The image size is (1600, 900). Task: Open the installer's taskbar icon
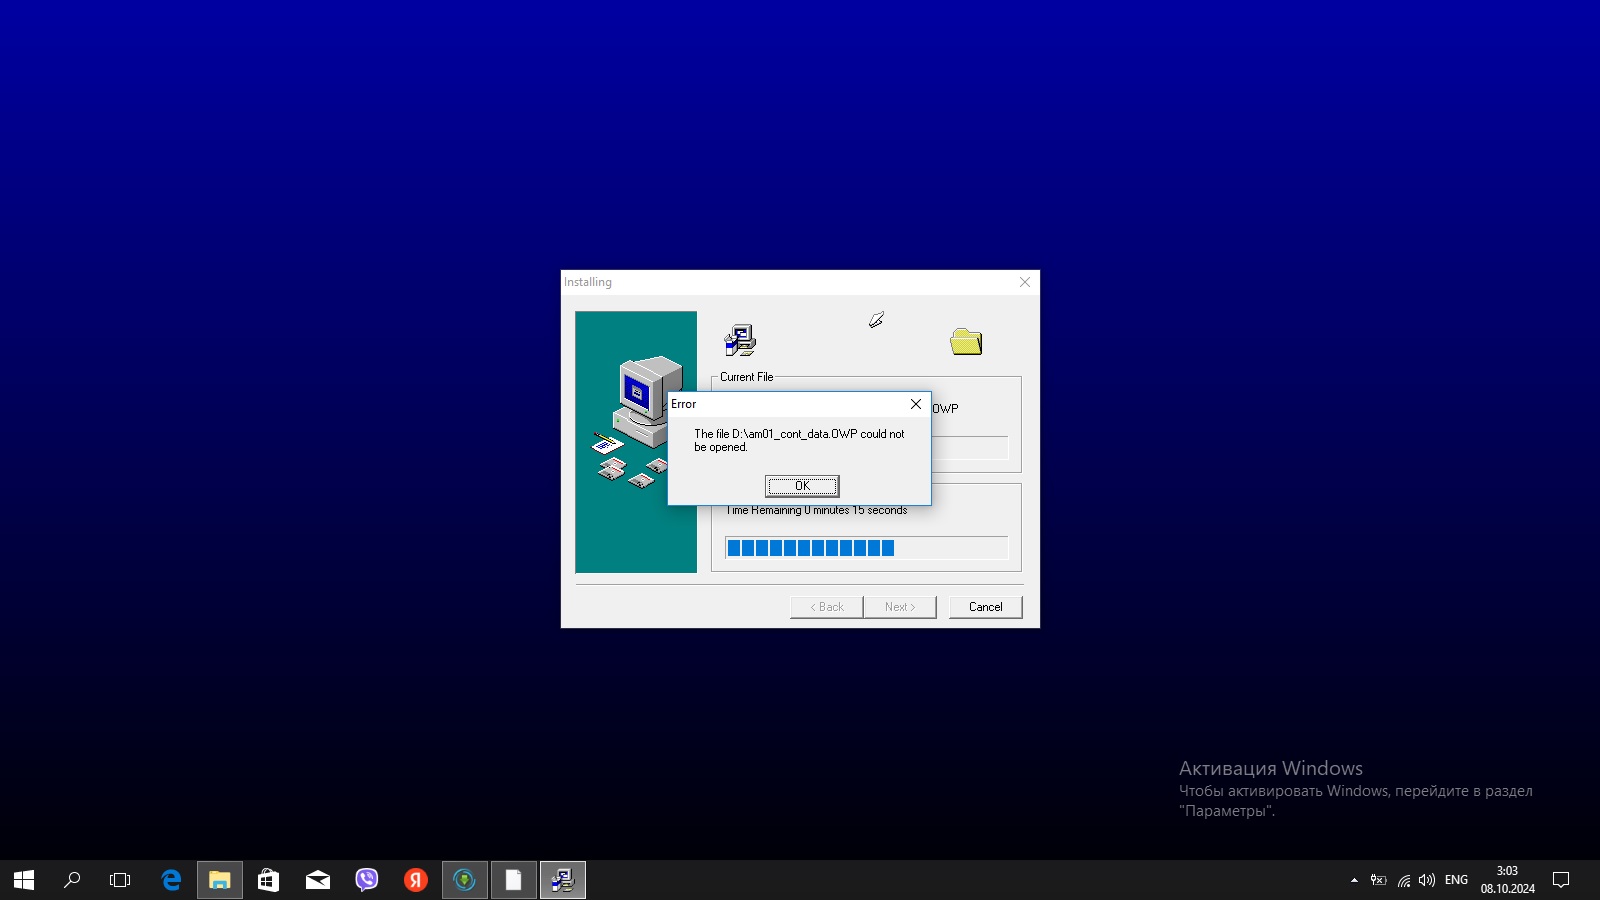tap(563, 880)
